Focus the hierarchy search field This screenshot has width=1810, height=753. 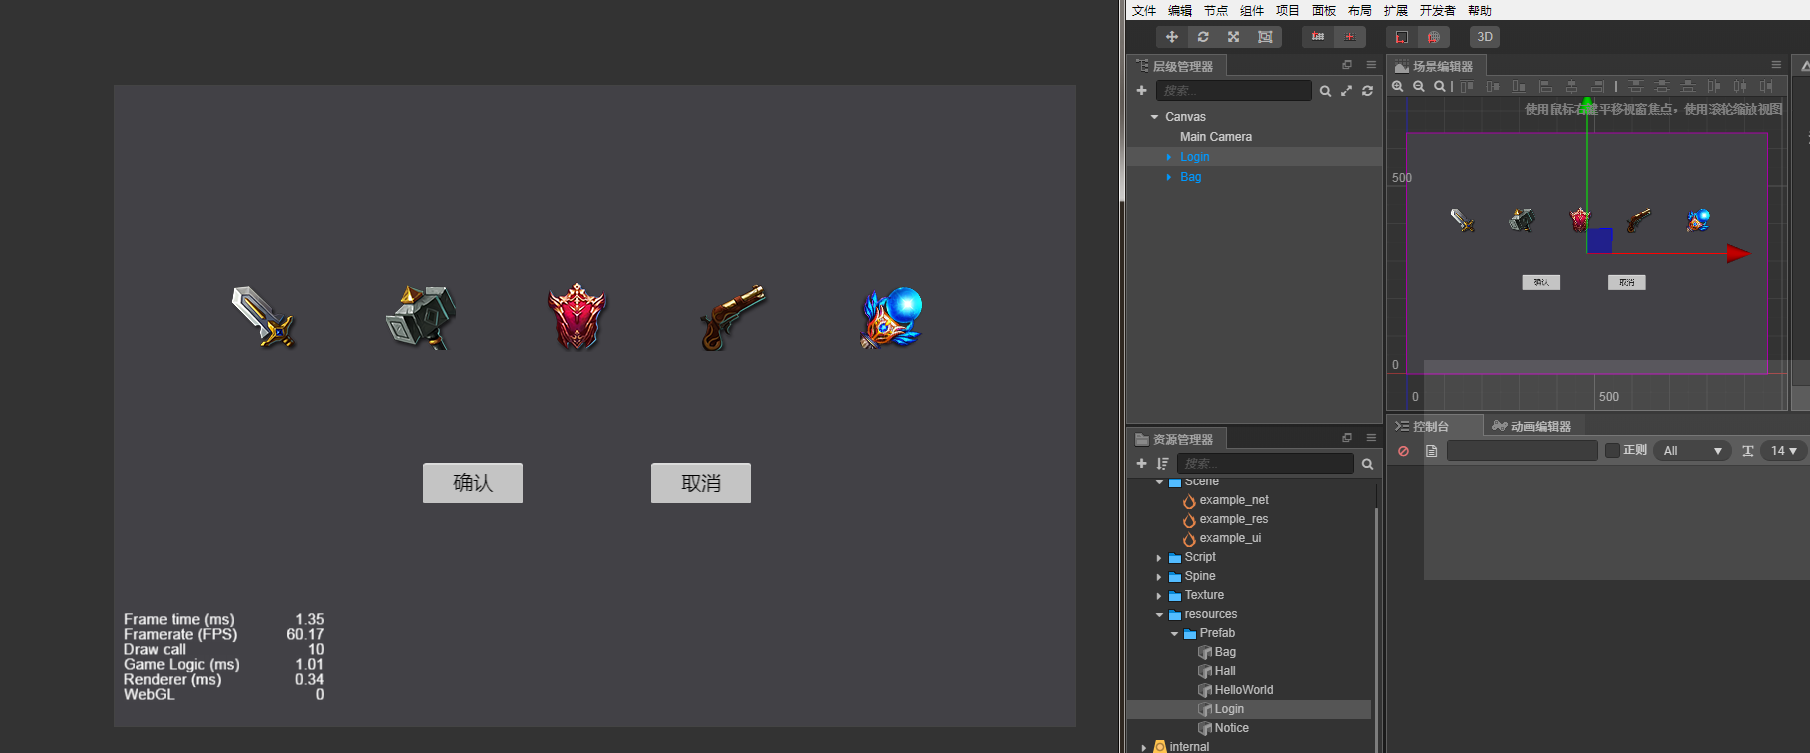tap(1234, 91)
